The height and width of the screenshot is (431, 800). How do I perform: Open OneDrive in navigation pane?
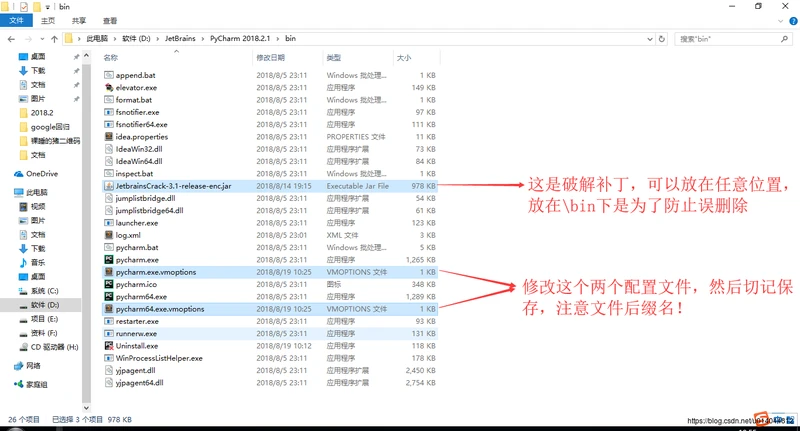(41, 173)
